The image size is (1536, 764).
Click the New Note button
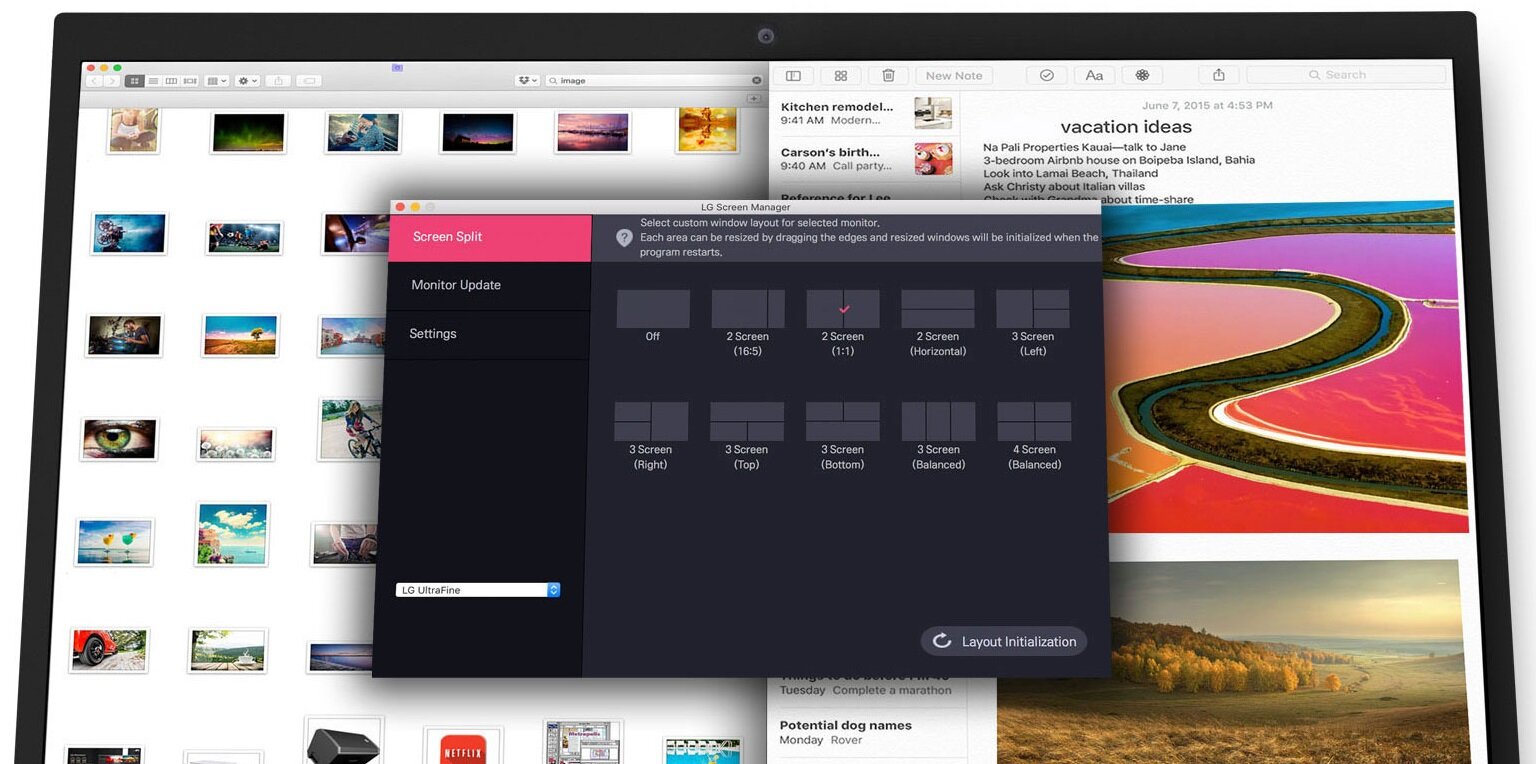[x=953, y=76]
